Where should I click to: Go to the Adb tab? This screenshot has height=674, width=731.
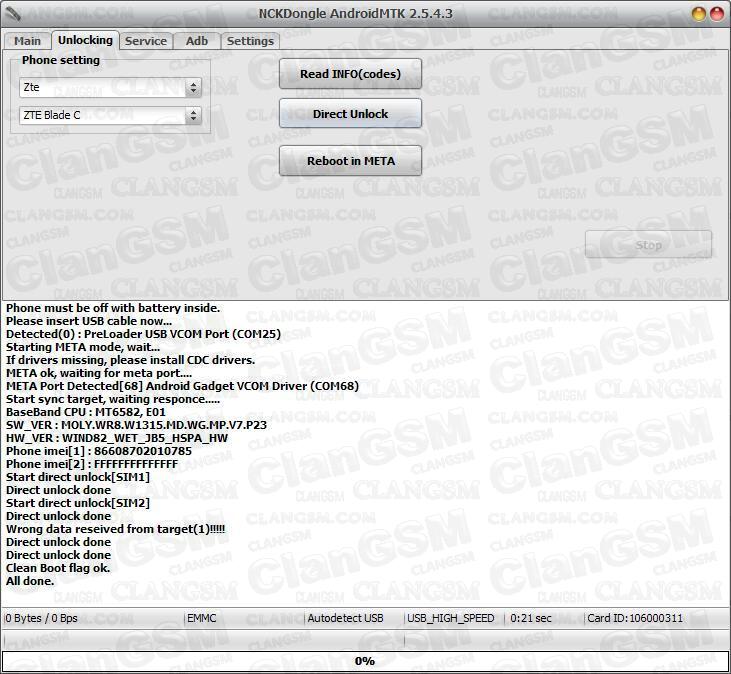(x=197, y=41)
